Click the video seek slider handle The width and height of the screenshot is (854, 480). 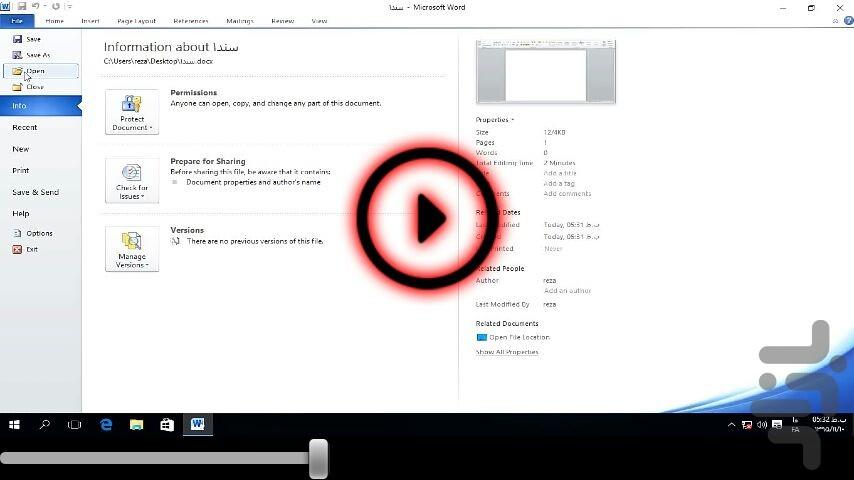(x=318, y=458)
